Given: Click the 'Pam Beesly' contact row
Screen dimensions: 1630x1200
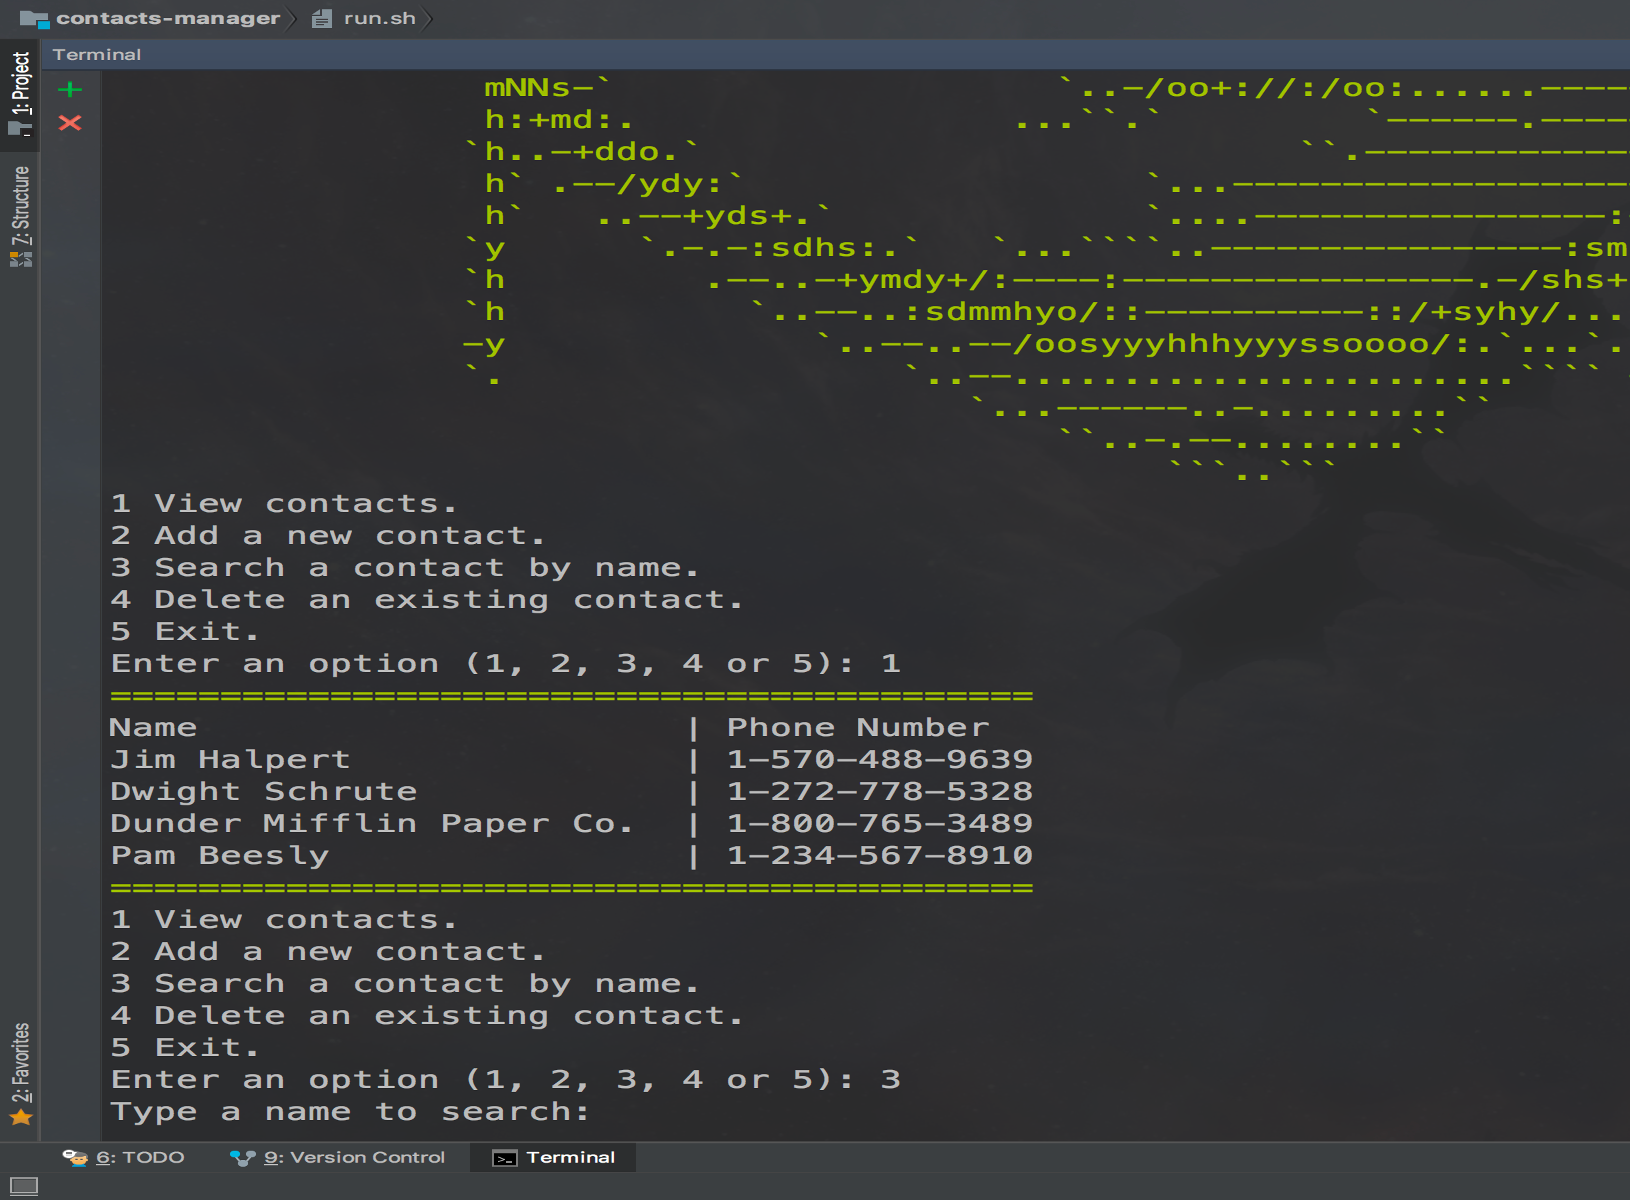Looking at the screenshot, I should pos(572,856).
